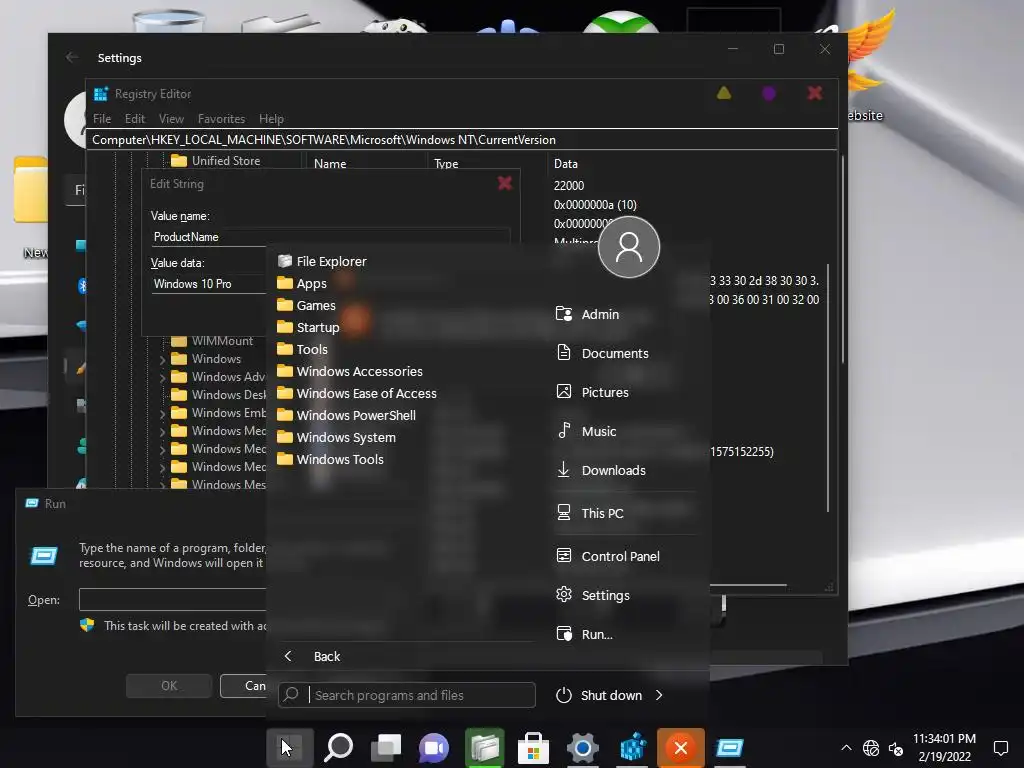Open the Startup folder in start menu
This screenshot has width=1024, height=768.
(x=308, y=327)
